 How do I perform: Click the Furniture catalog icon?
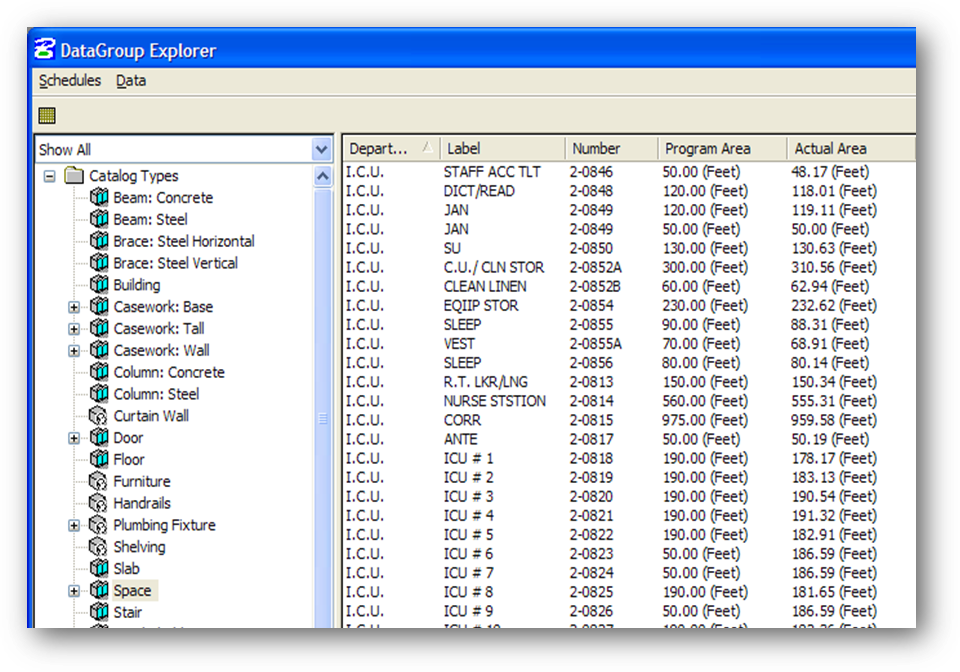99,481
